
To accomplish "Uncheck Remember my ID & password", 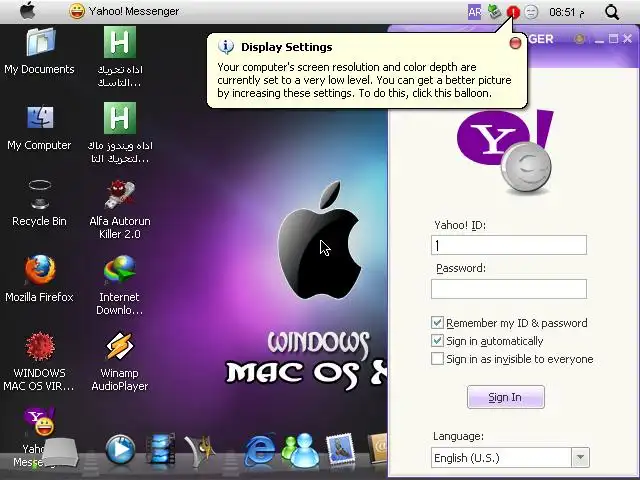I will coord(437,323).
